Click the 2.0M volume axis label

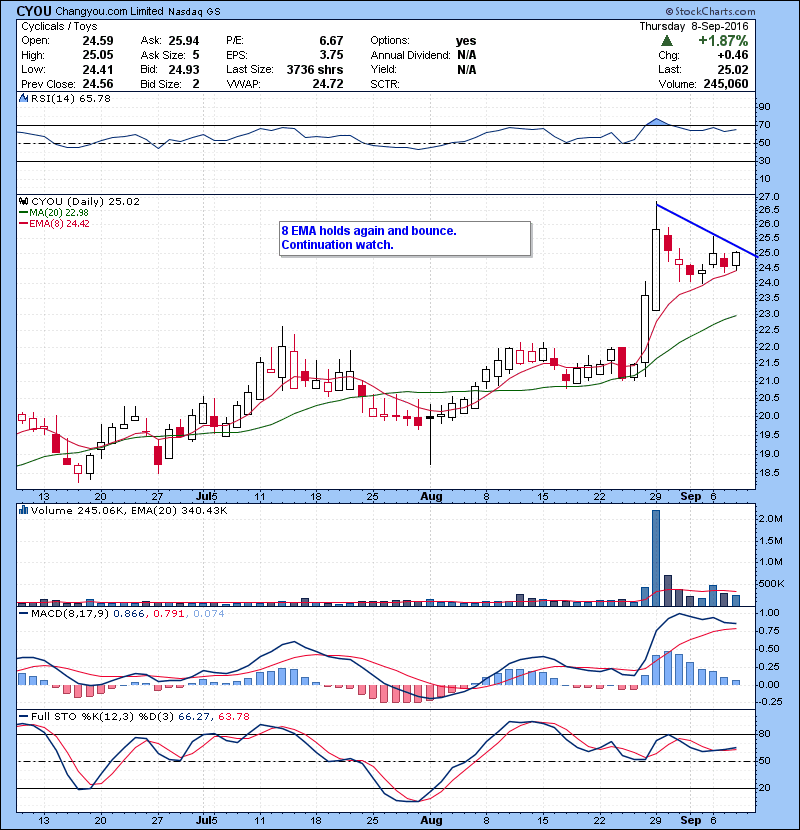(770, 519)
